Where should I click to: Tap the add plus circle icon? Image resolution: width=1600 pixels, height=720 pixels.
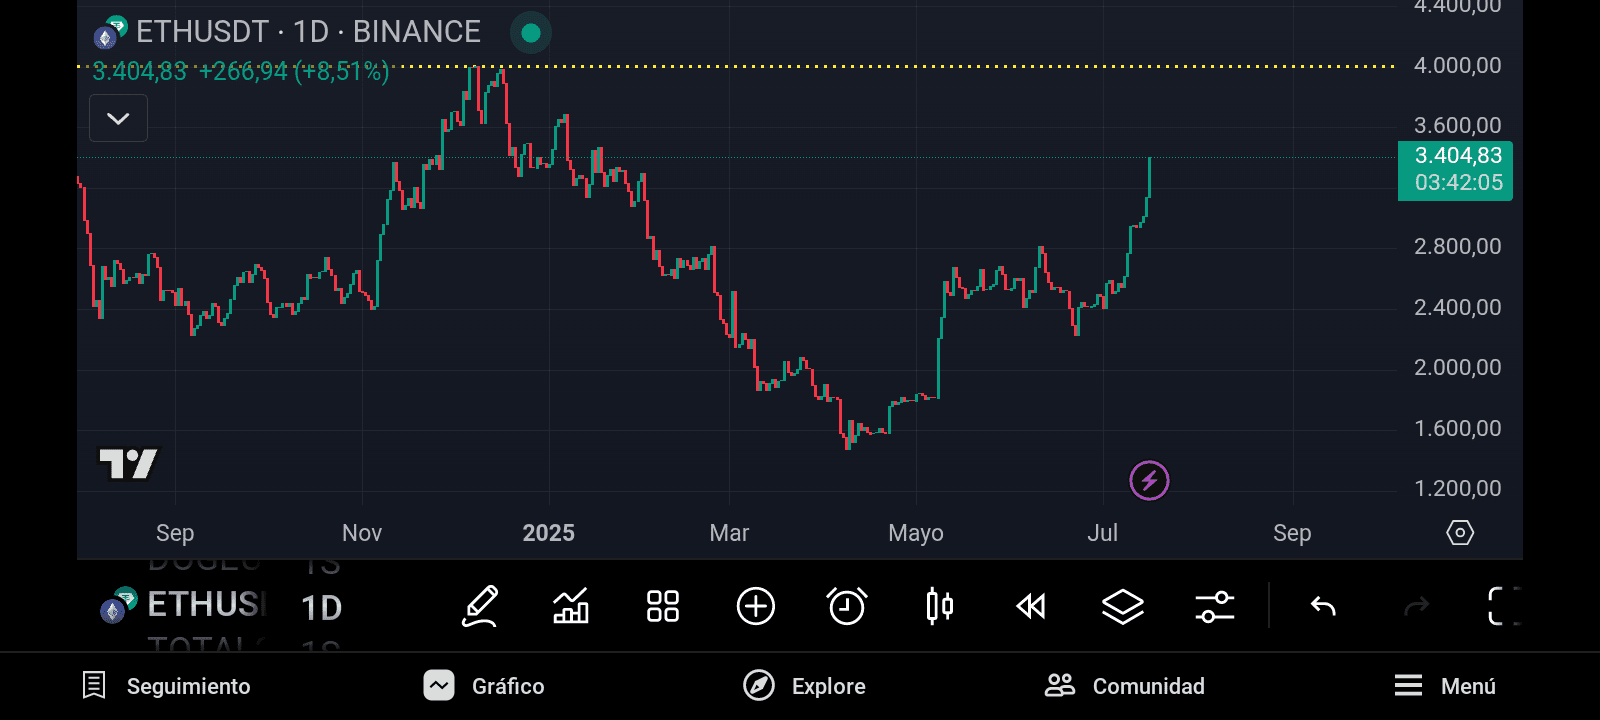(756, 606)
